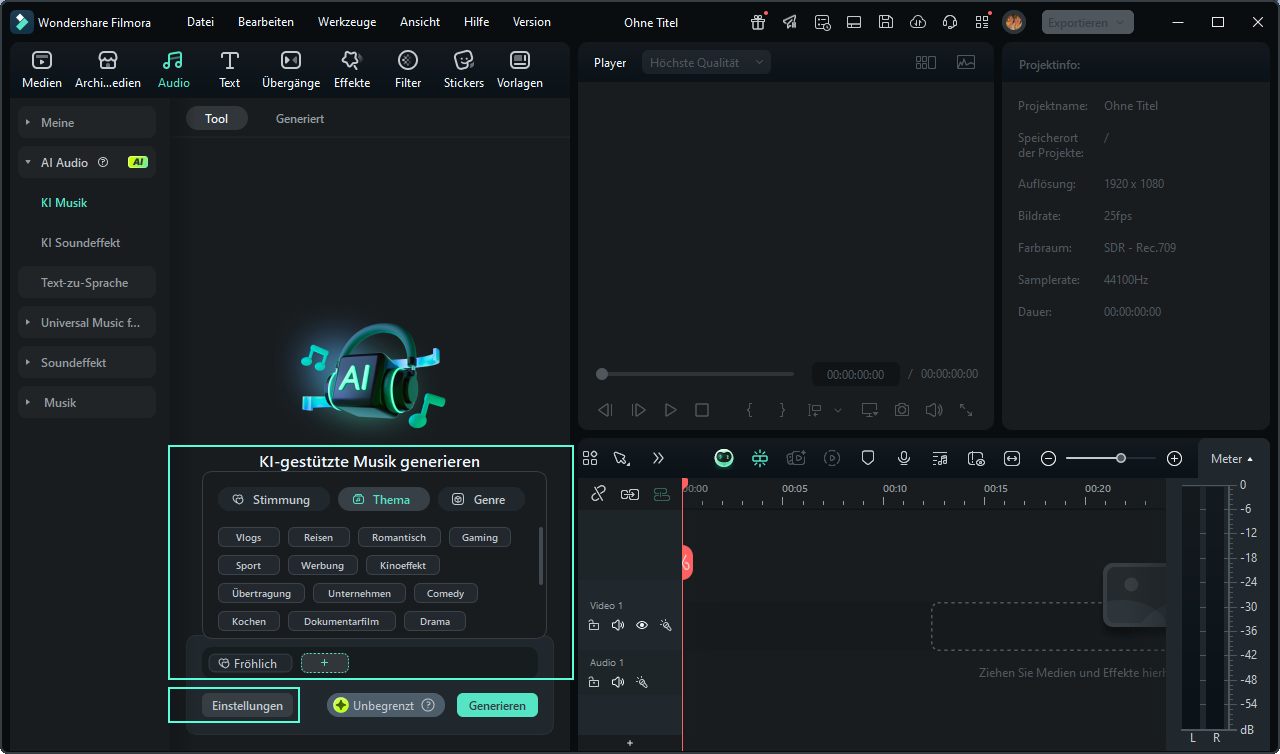Expand more timeline tools double chevron
Screen dimensions: 1280x754
(x=658, y=458)
